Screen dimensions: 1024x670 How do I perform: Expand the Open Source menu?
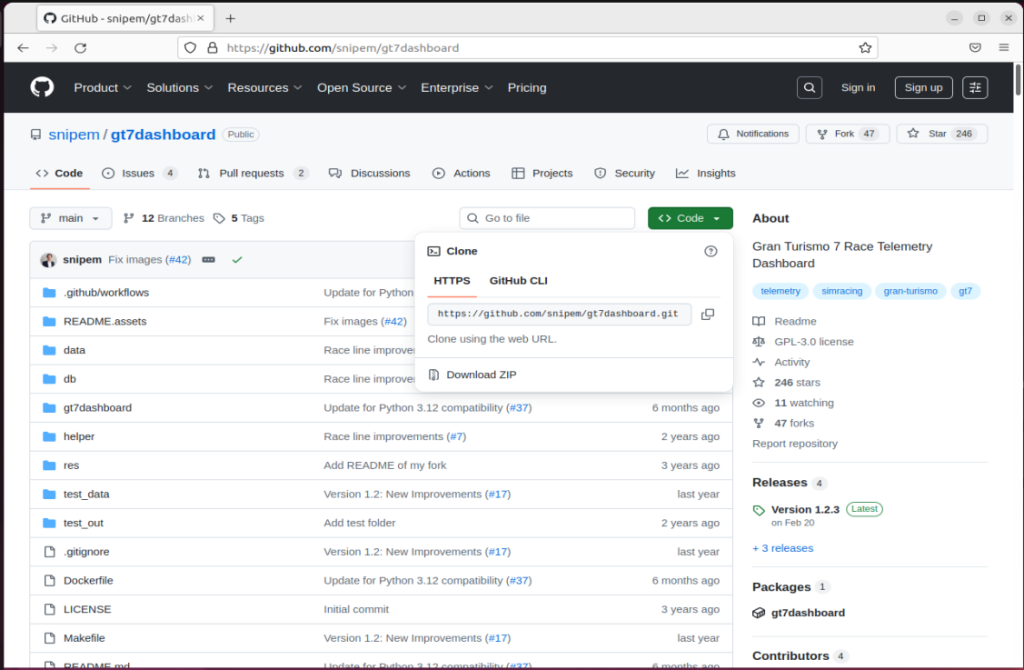coord(362,88)
